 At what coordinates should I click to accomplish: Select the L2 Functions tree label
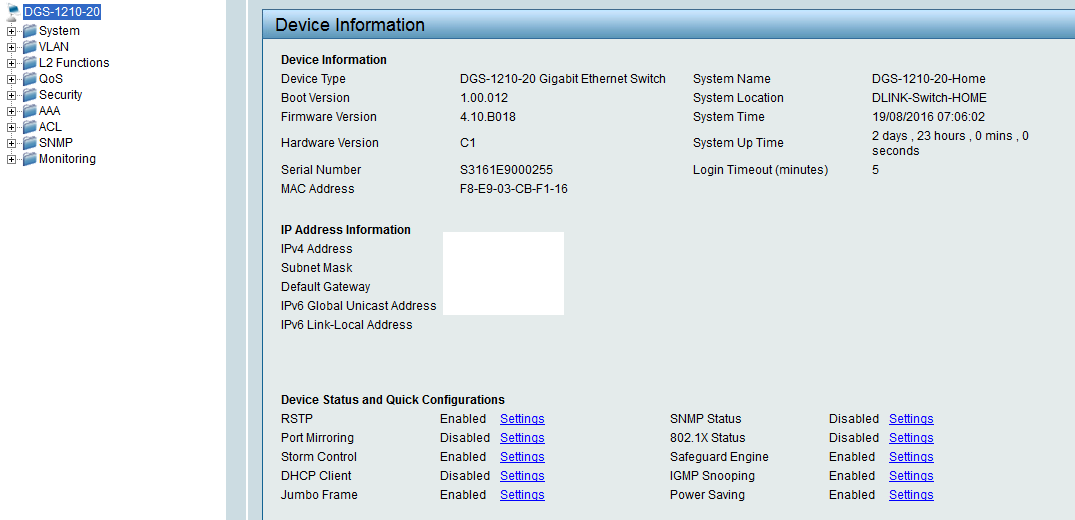tap(74, 63)
